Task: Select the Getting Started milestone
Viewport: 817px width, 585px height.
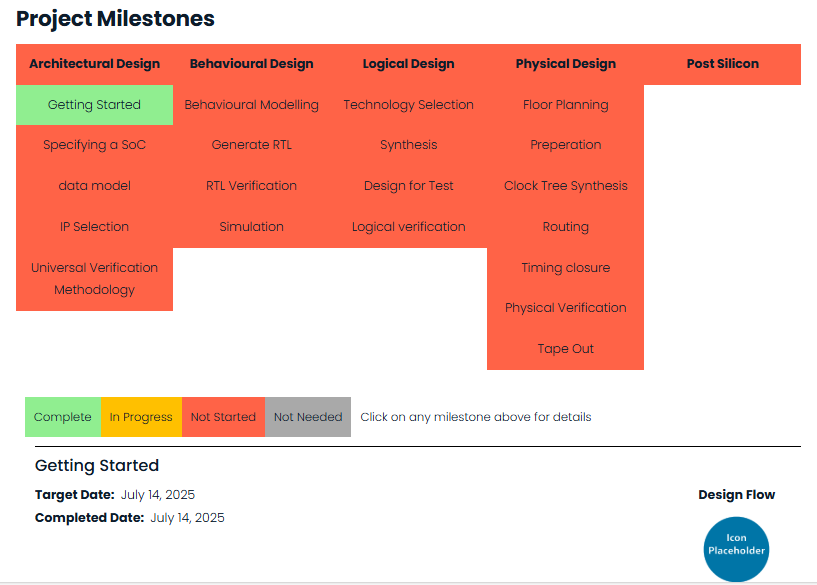Action: click(x=94, y=104)
